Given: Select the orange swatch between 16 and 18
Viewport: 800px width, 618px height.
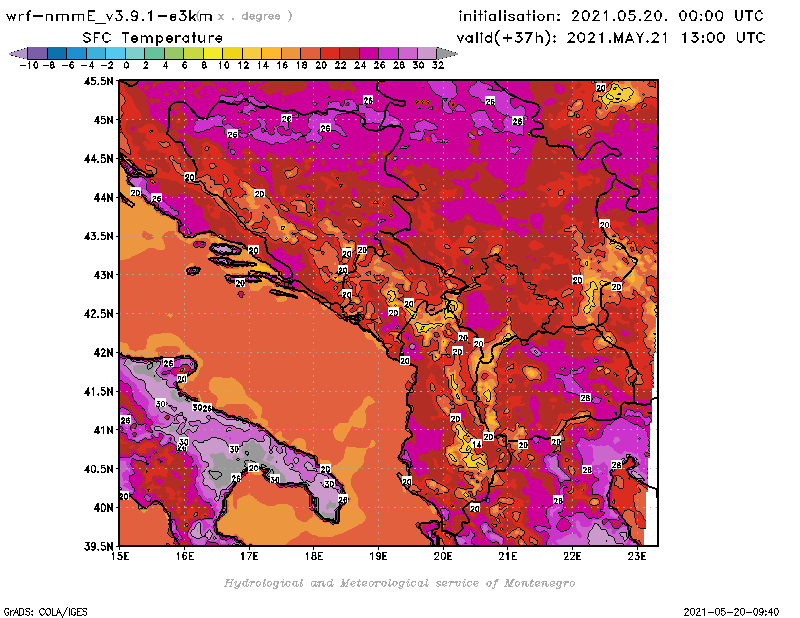Looking at the screenshot, I should coord(291,53).
